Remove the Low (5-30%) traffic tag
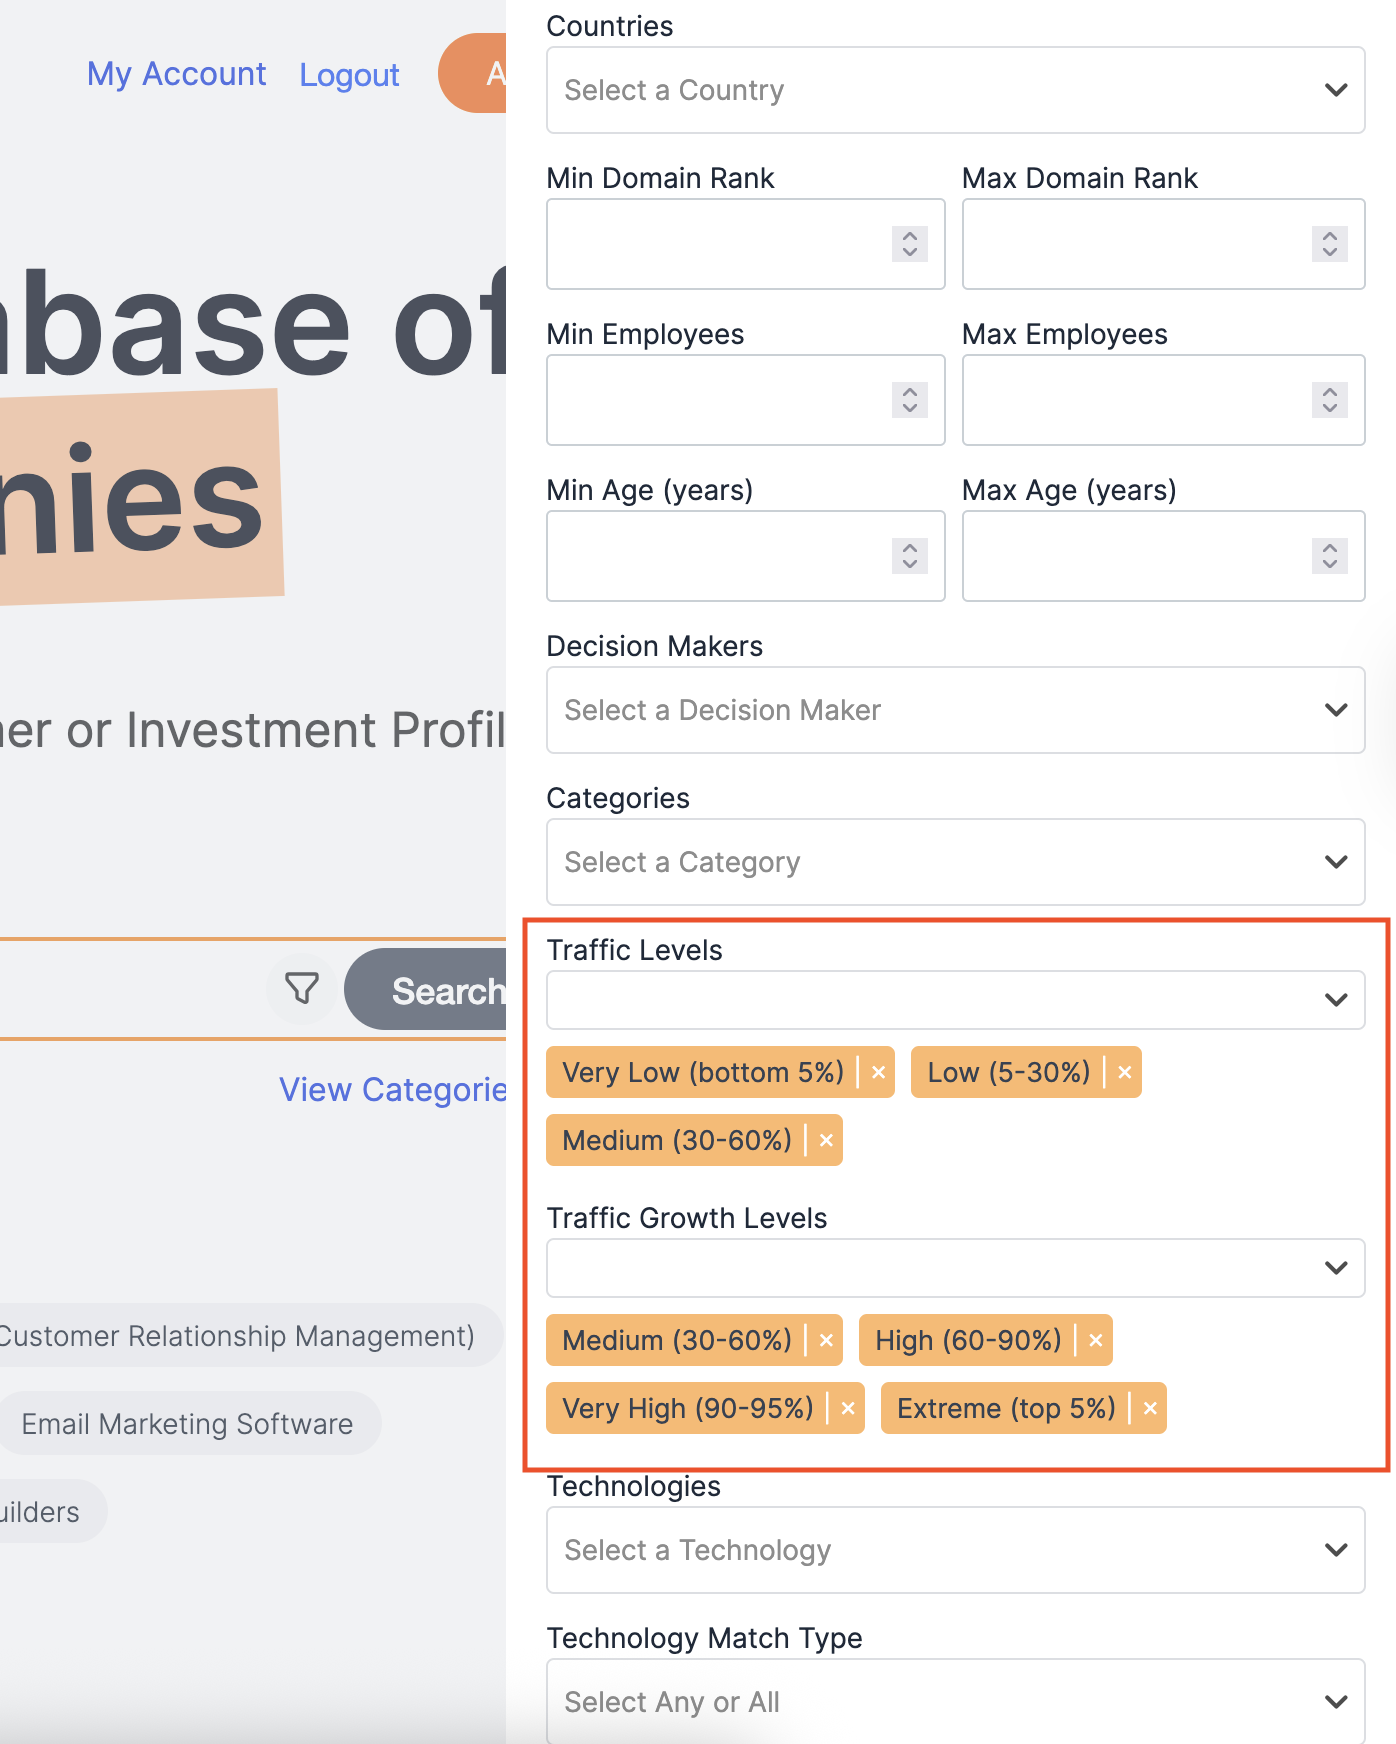 1125,1072
